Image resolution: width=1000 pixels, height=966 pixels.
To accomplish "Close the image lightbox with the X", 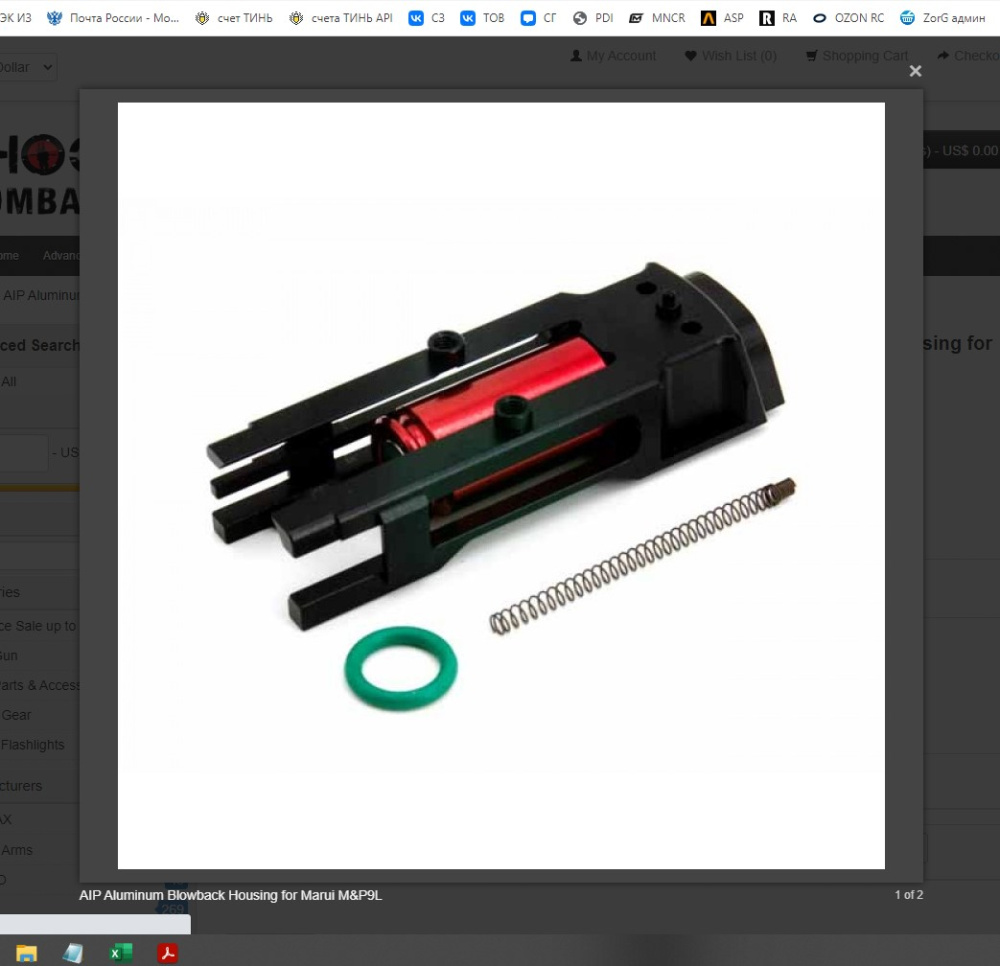I will pyautogui.click(x=915, y=71).
